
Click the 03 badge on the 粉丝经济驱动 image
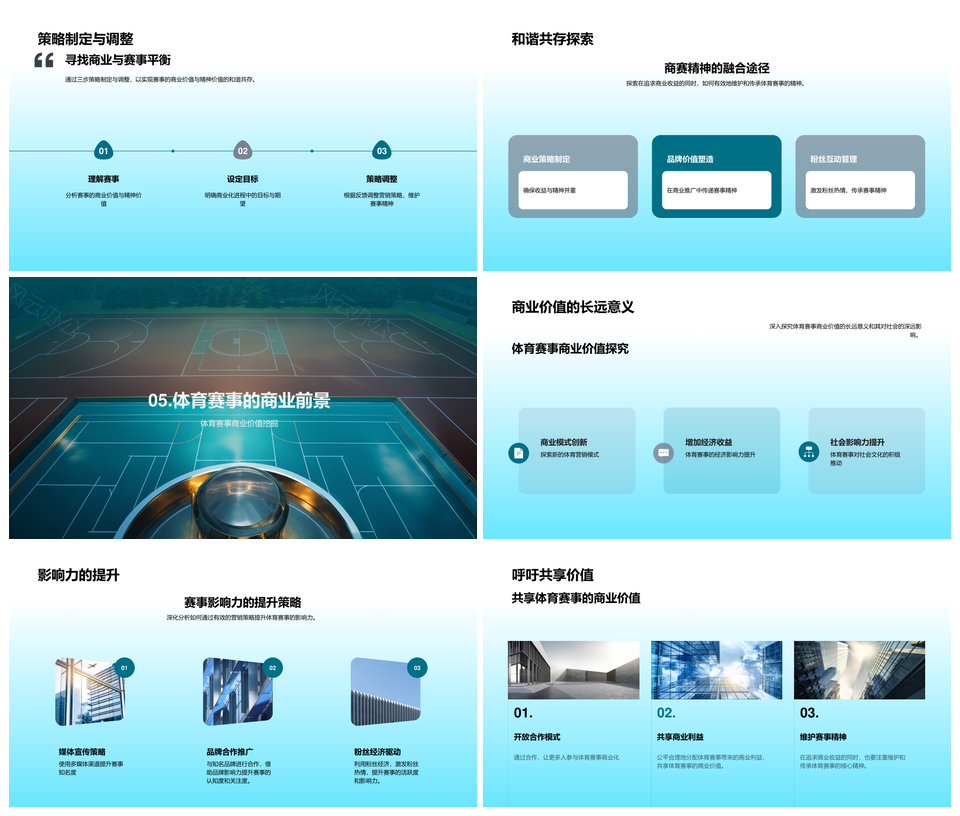click(x=417, y=668)
